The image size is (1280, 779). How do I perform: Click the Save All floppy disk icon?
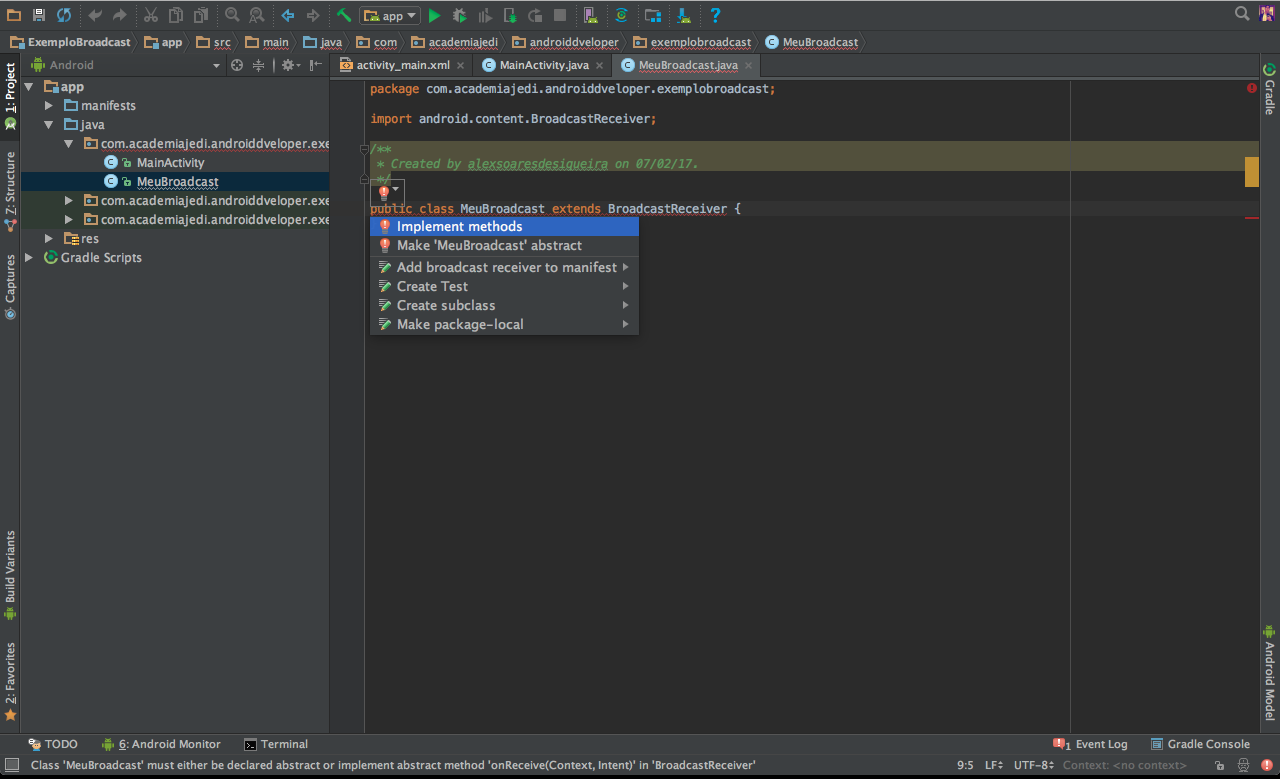[x=39, y=15]
